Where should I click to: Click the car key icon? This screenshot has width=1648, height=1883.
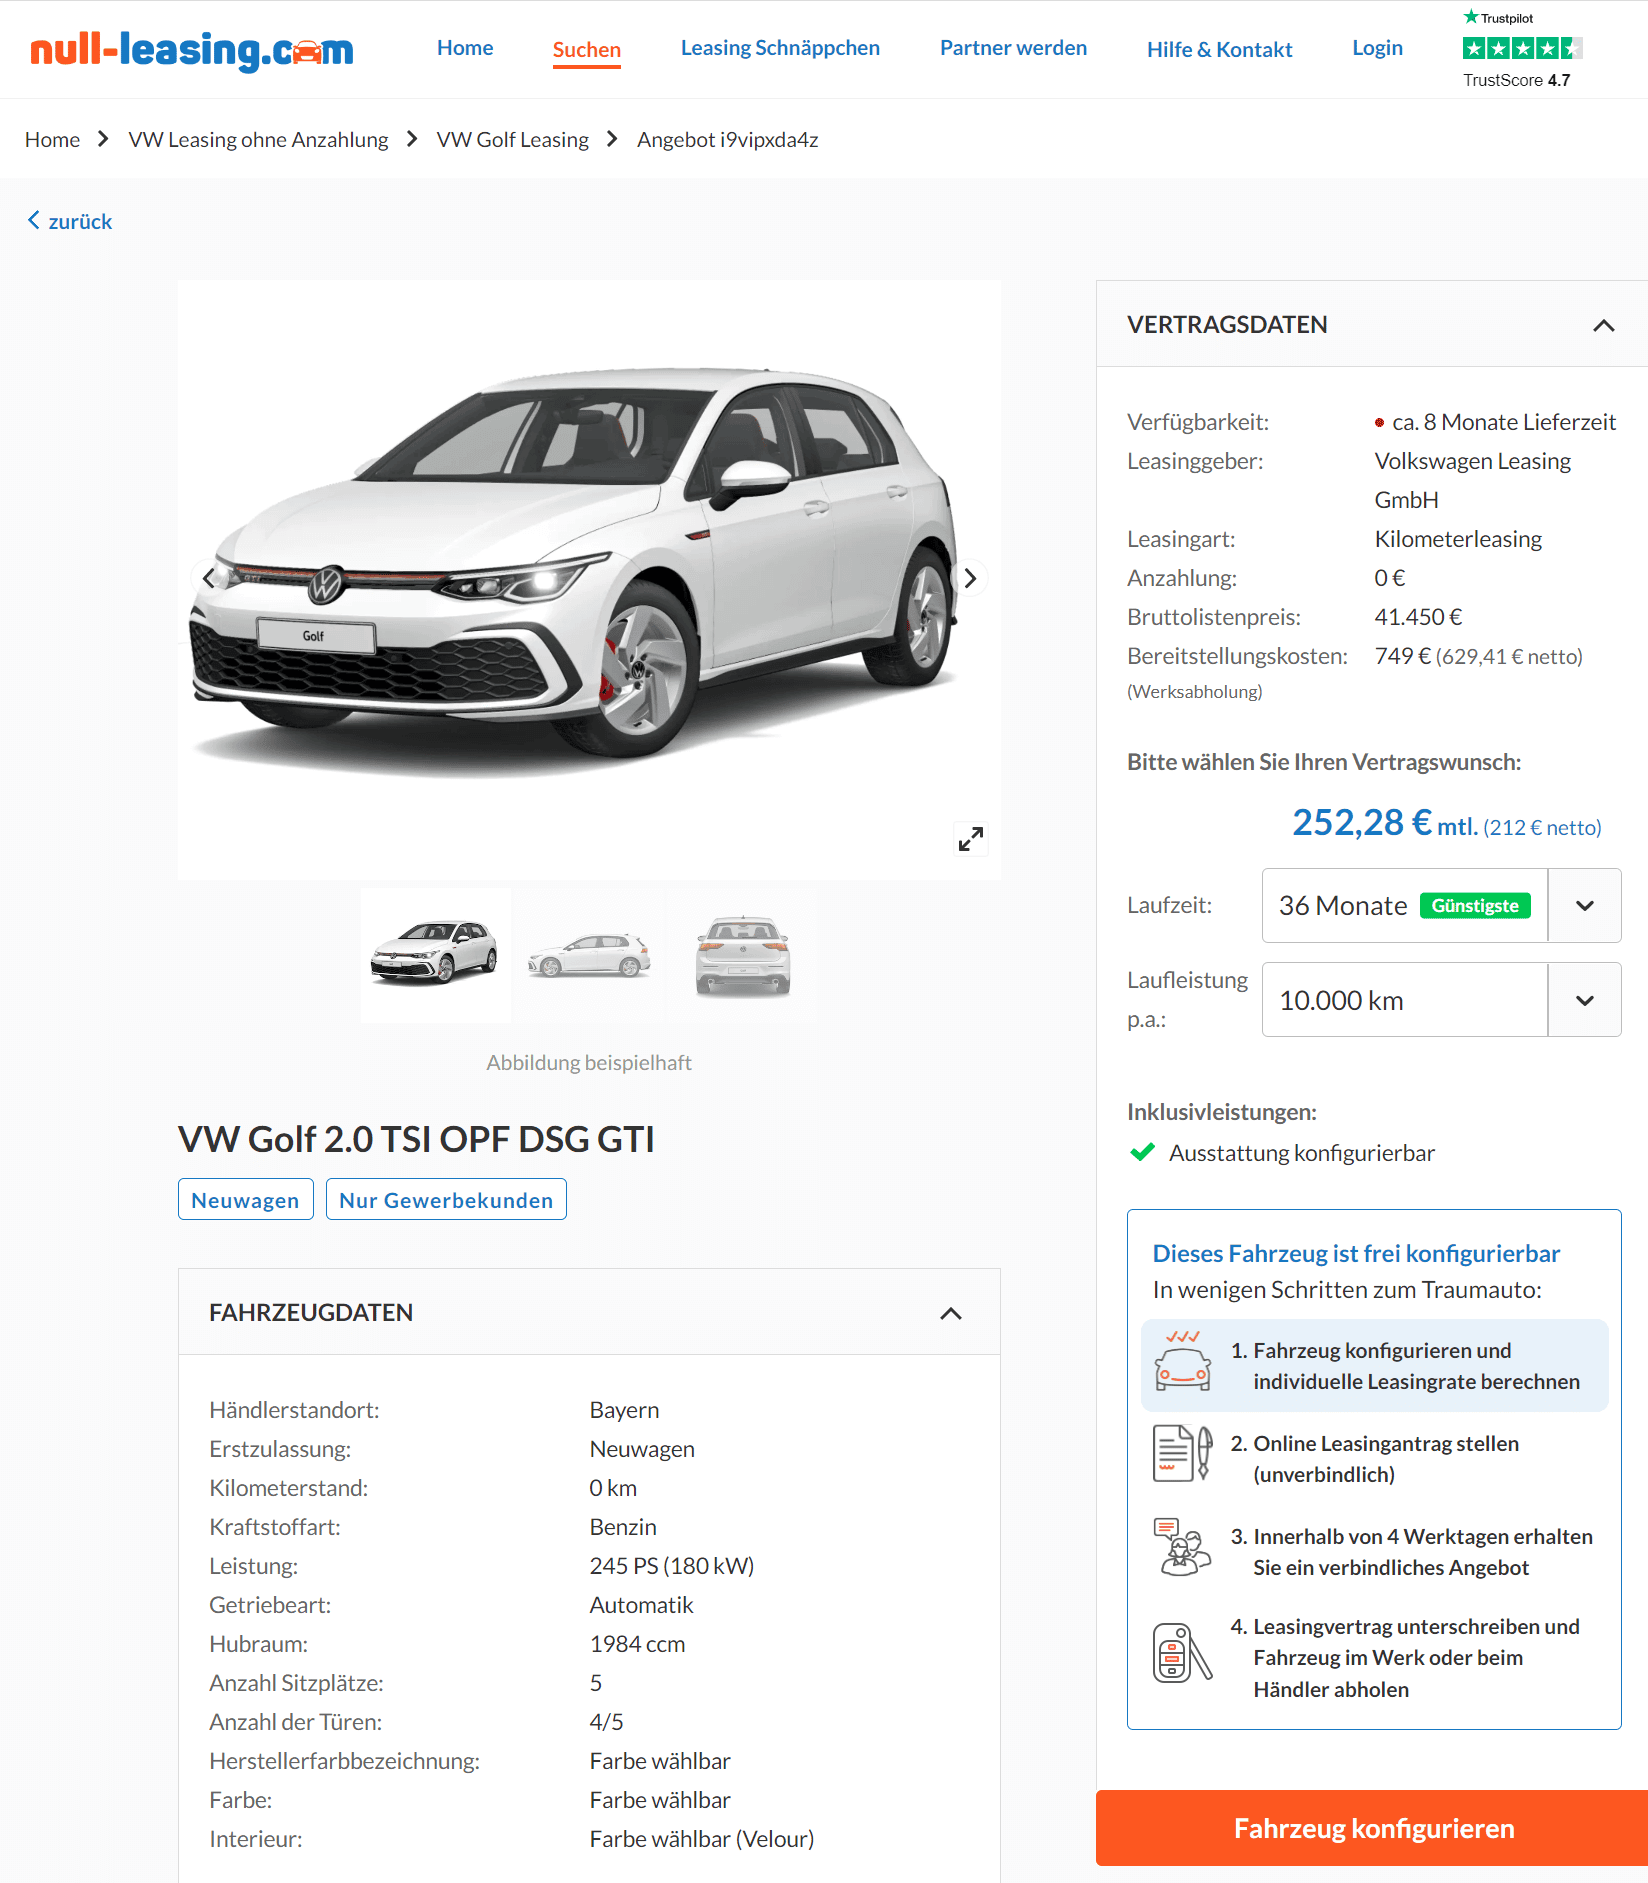tap(1183, 1653)
